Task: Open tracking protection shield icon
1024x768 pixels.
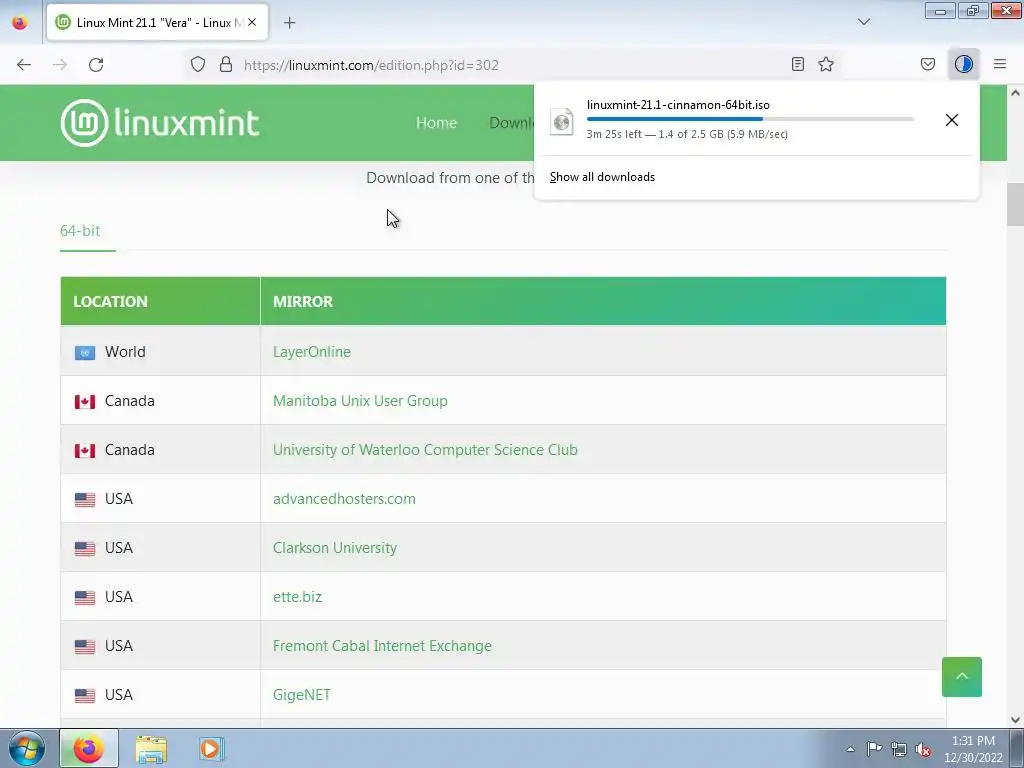Action: point(198,64)
